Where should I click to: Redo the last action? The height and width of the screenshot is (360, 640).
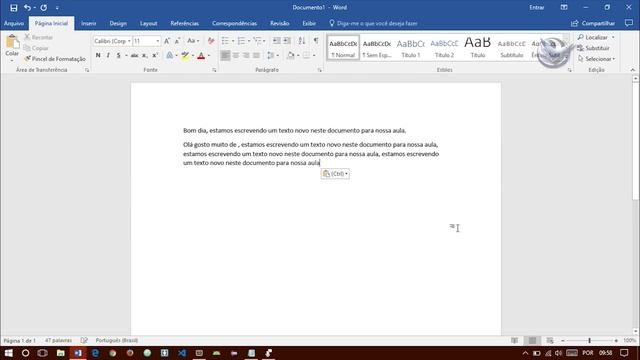44,7
